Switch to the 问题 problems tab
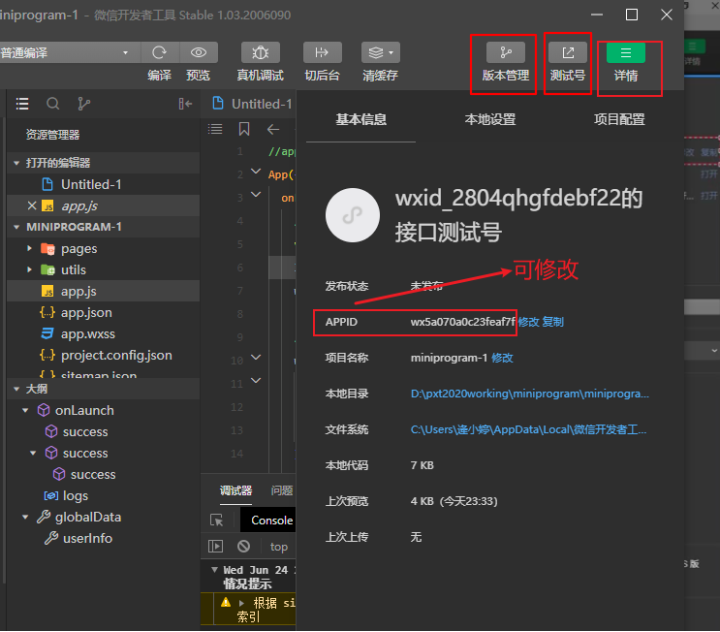 pyautogui.click(x=282, y=491)
